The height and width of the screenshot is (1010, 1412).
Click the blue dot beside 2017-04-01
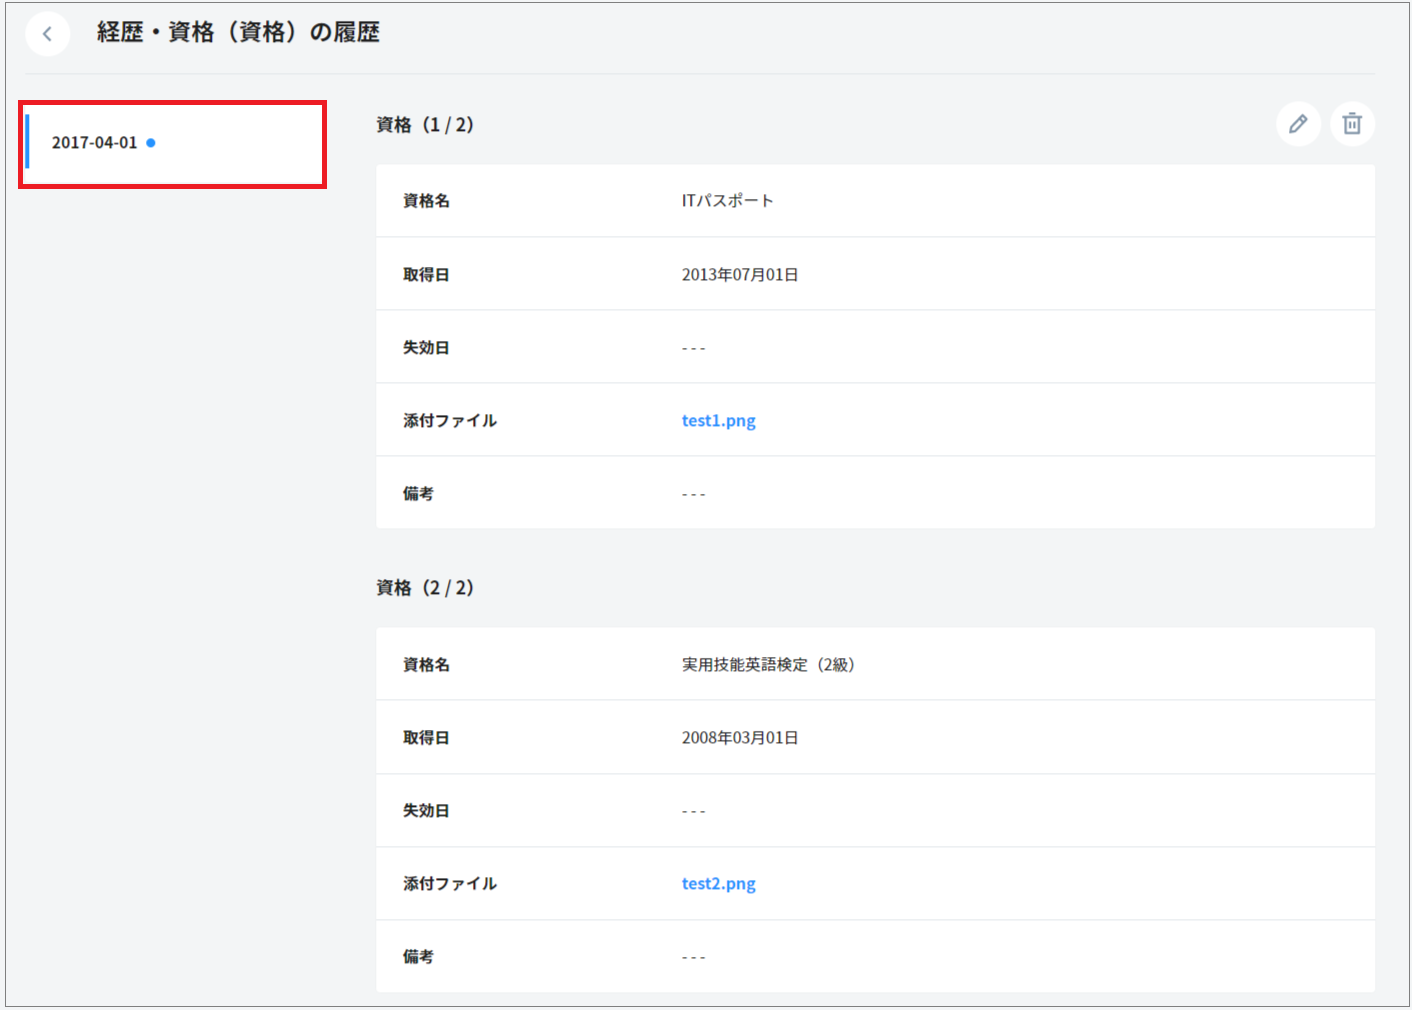click(x=151, y=143)
